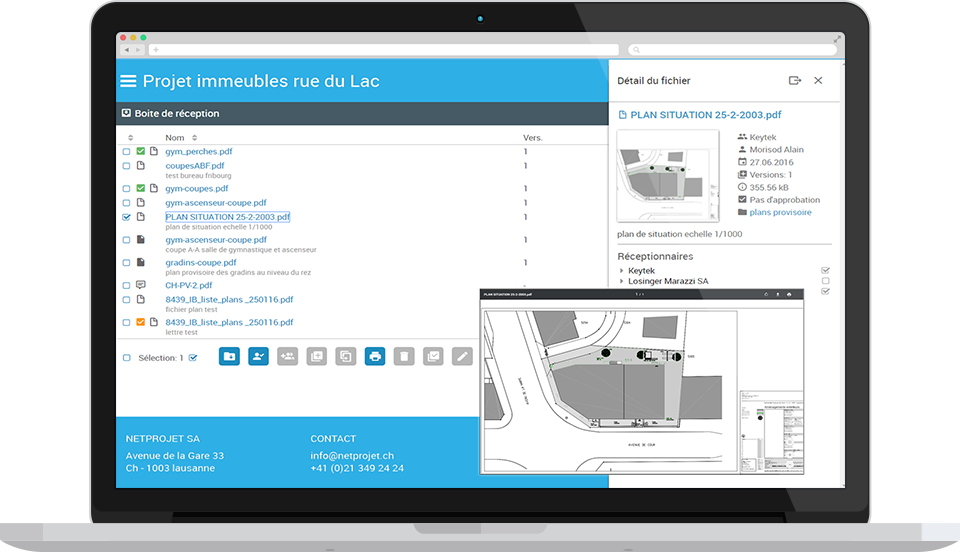Screen dimensions: 960x552
Task: Expand the Keytek recipient entry
Action: click(621, 271)
